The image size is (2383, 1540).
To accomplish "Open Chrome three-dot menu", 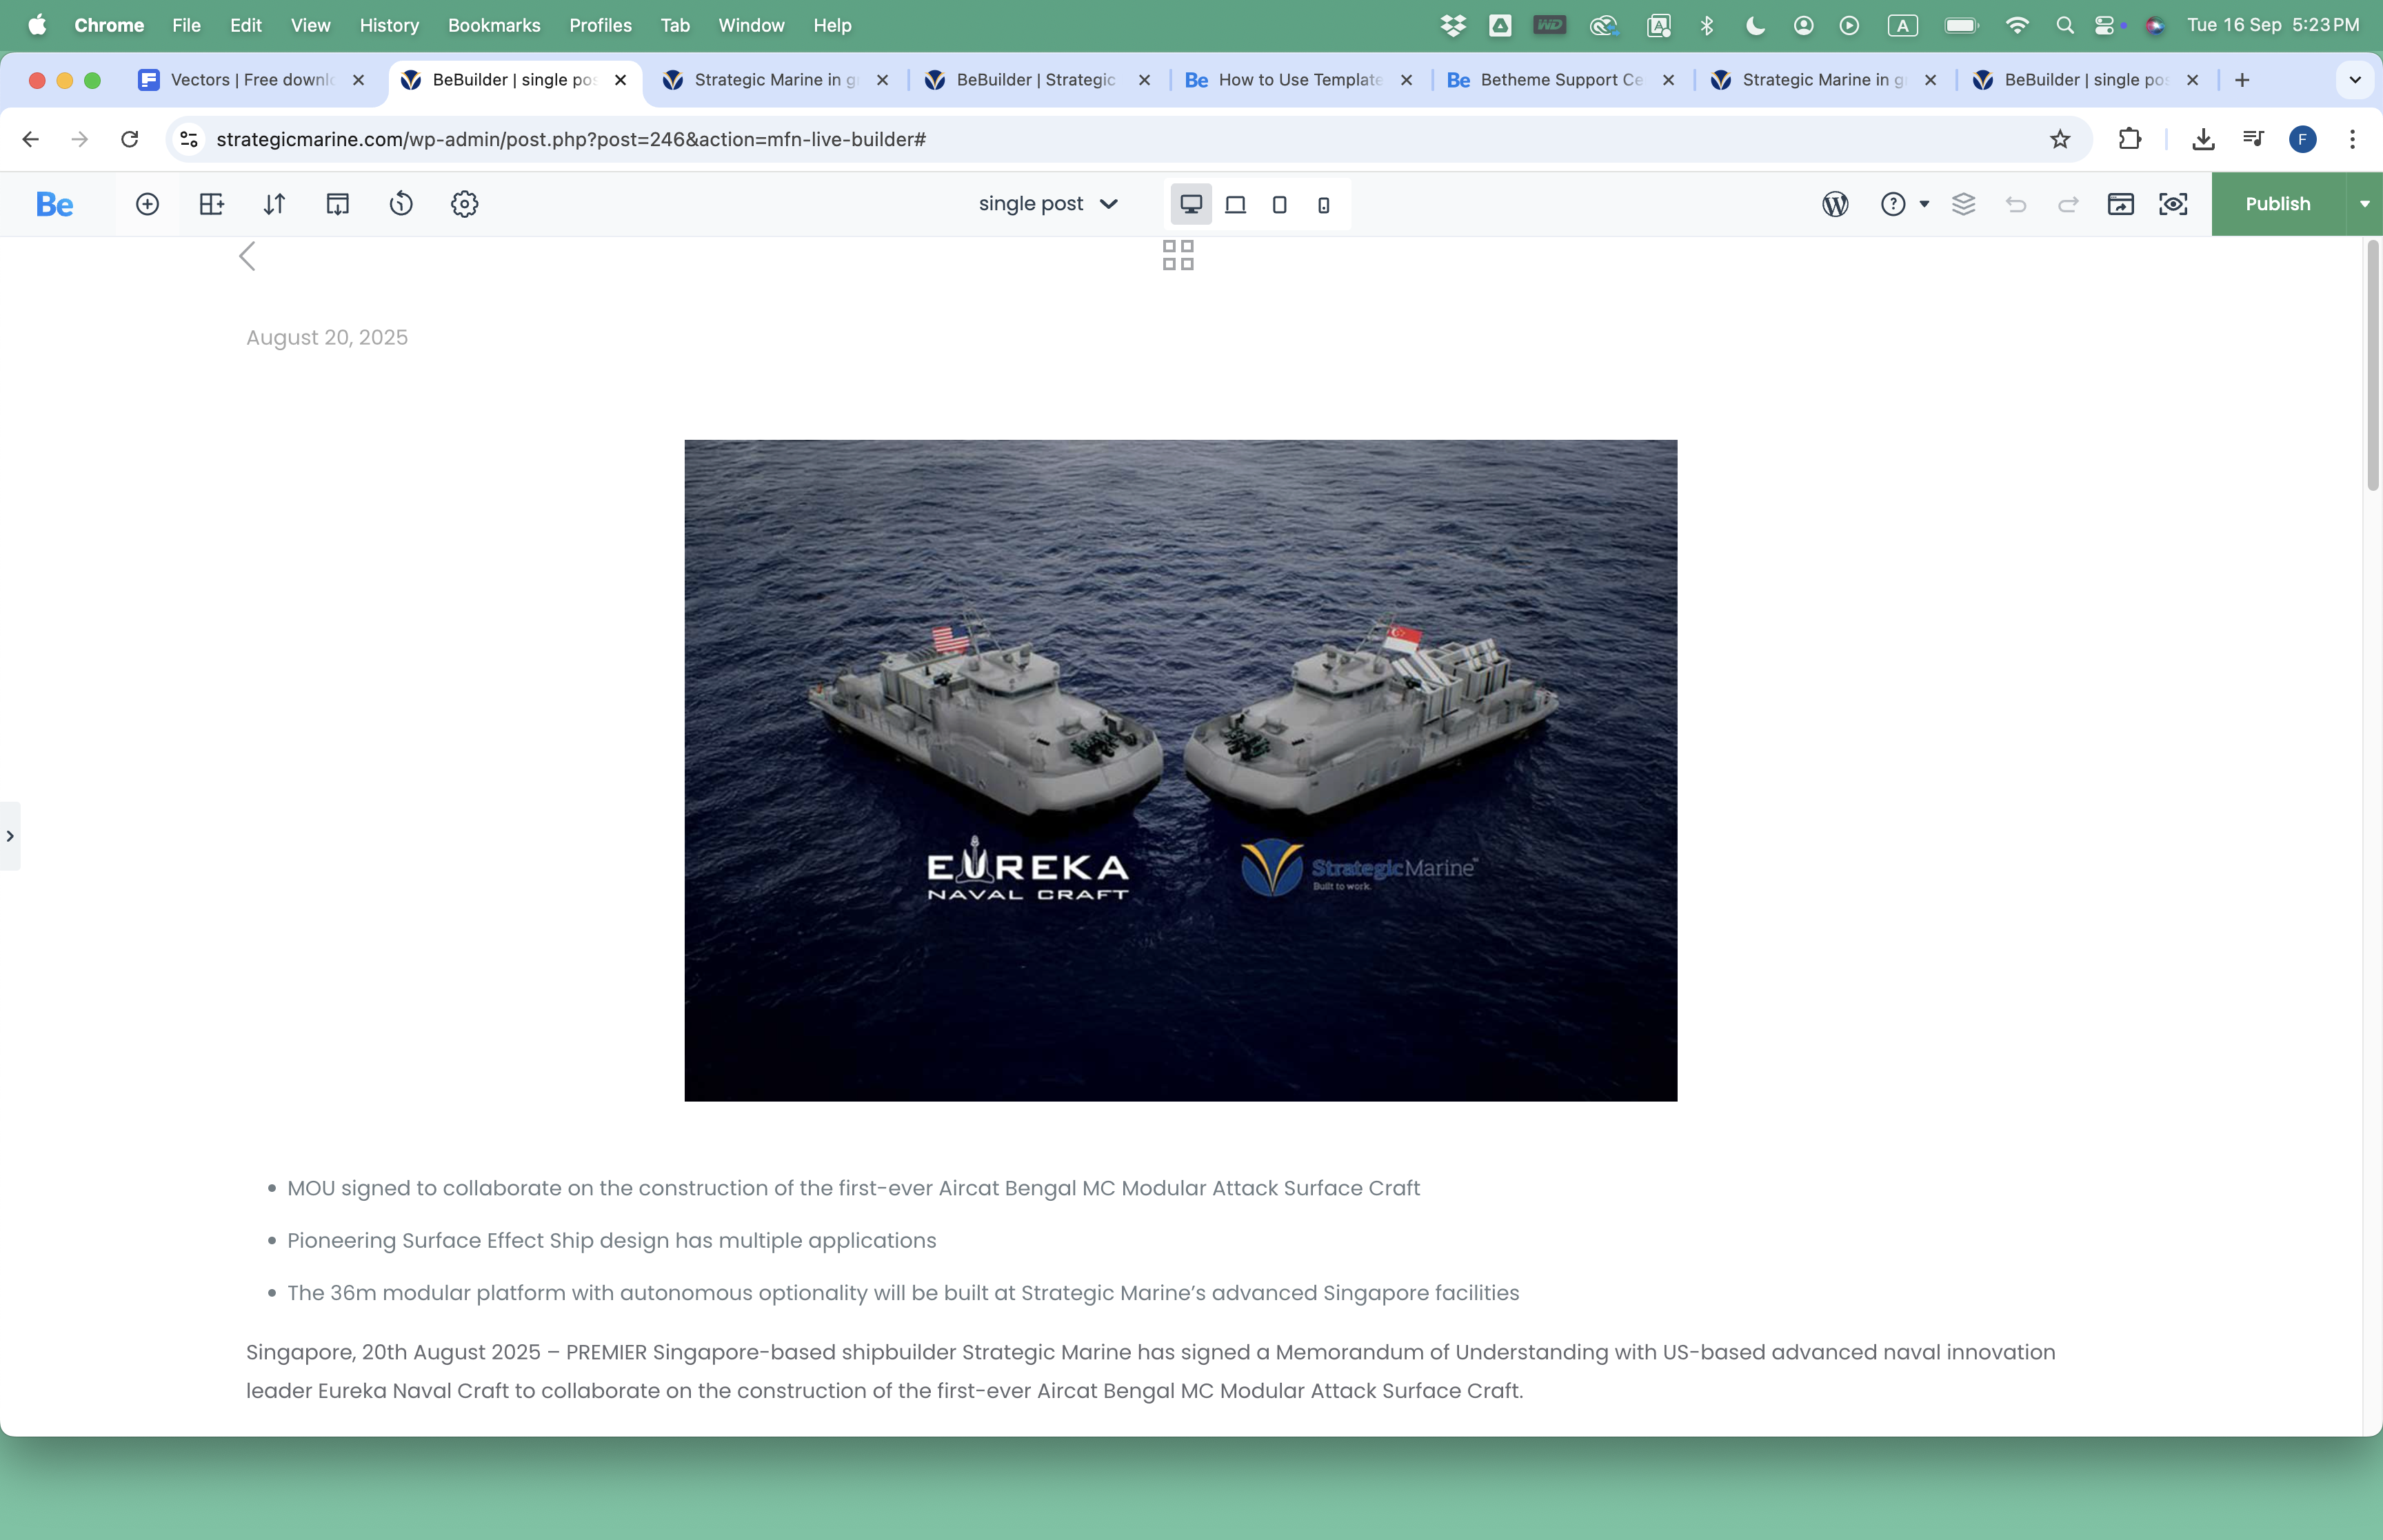I will (x=2352, y=139).
